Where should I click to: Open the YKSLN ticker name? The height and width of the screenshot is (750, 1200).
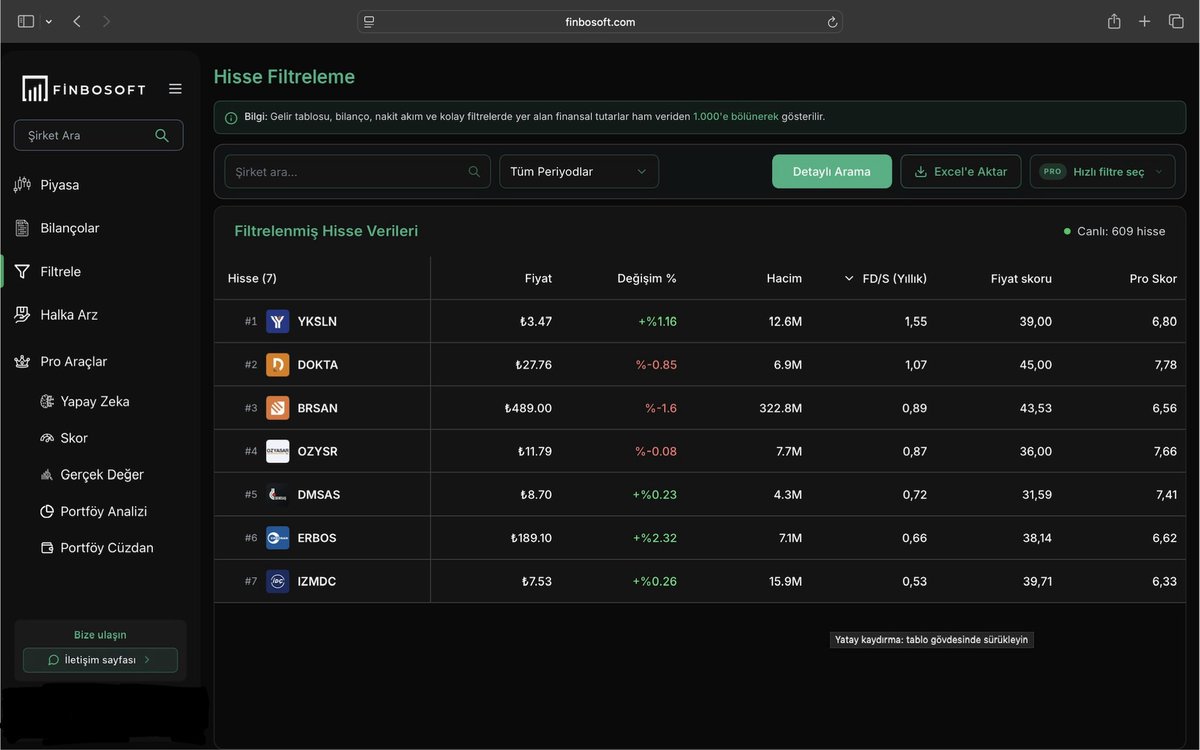tap(317, 321)
